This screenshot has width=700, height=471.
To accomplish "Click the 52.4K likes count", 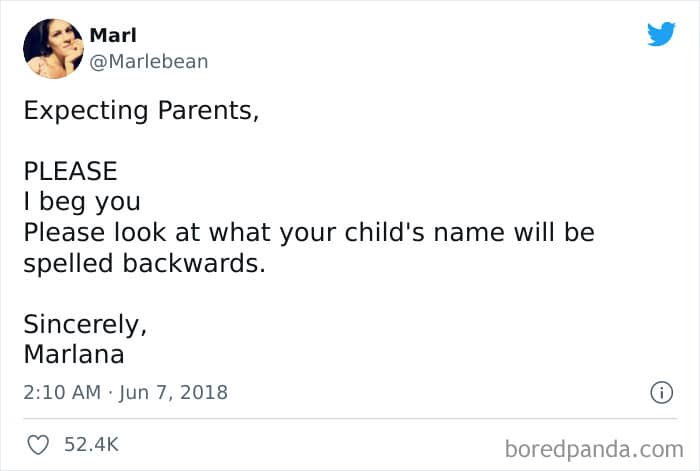I will click(x=92, y=444).
